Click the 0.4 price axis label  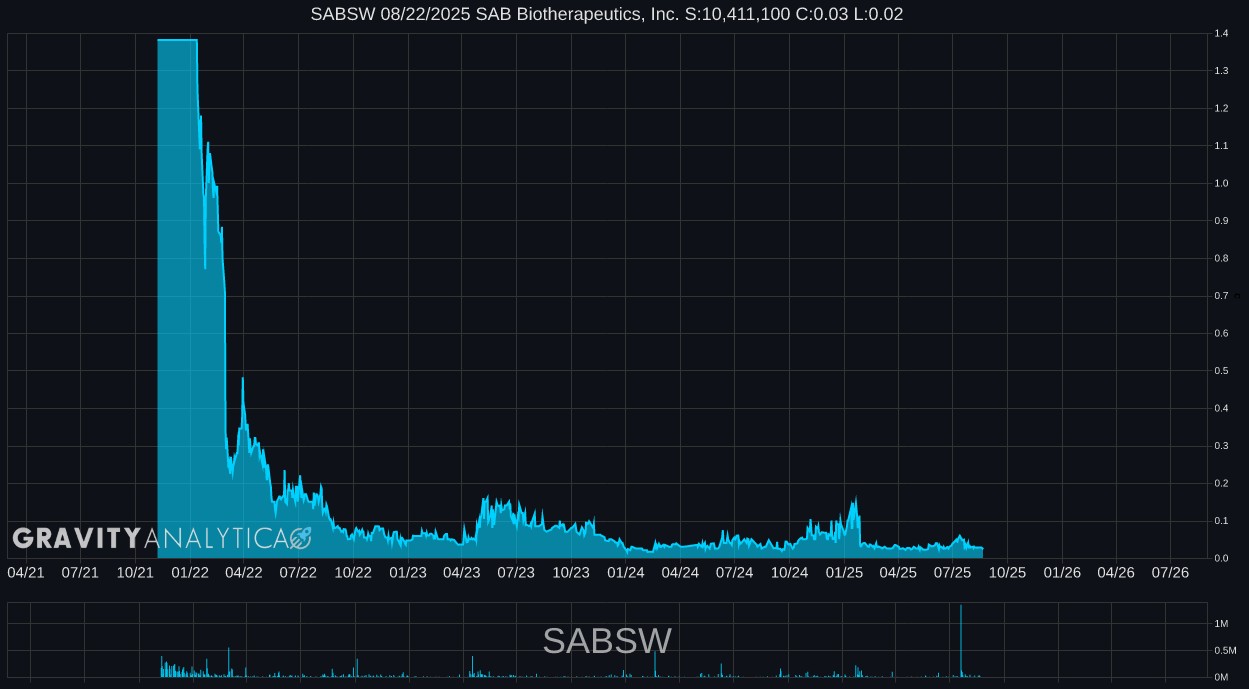click(1221, 408)
